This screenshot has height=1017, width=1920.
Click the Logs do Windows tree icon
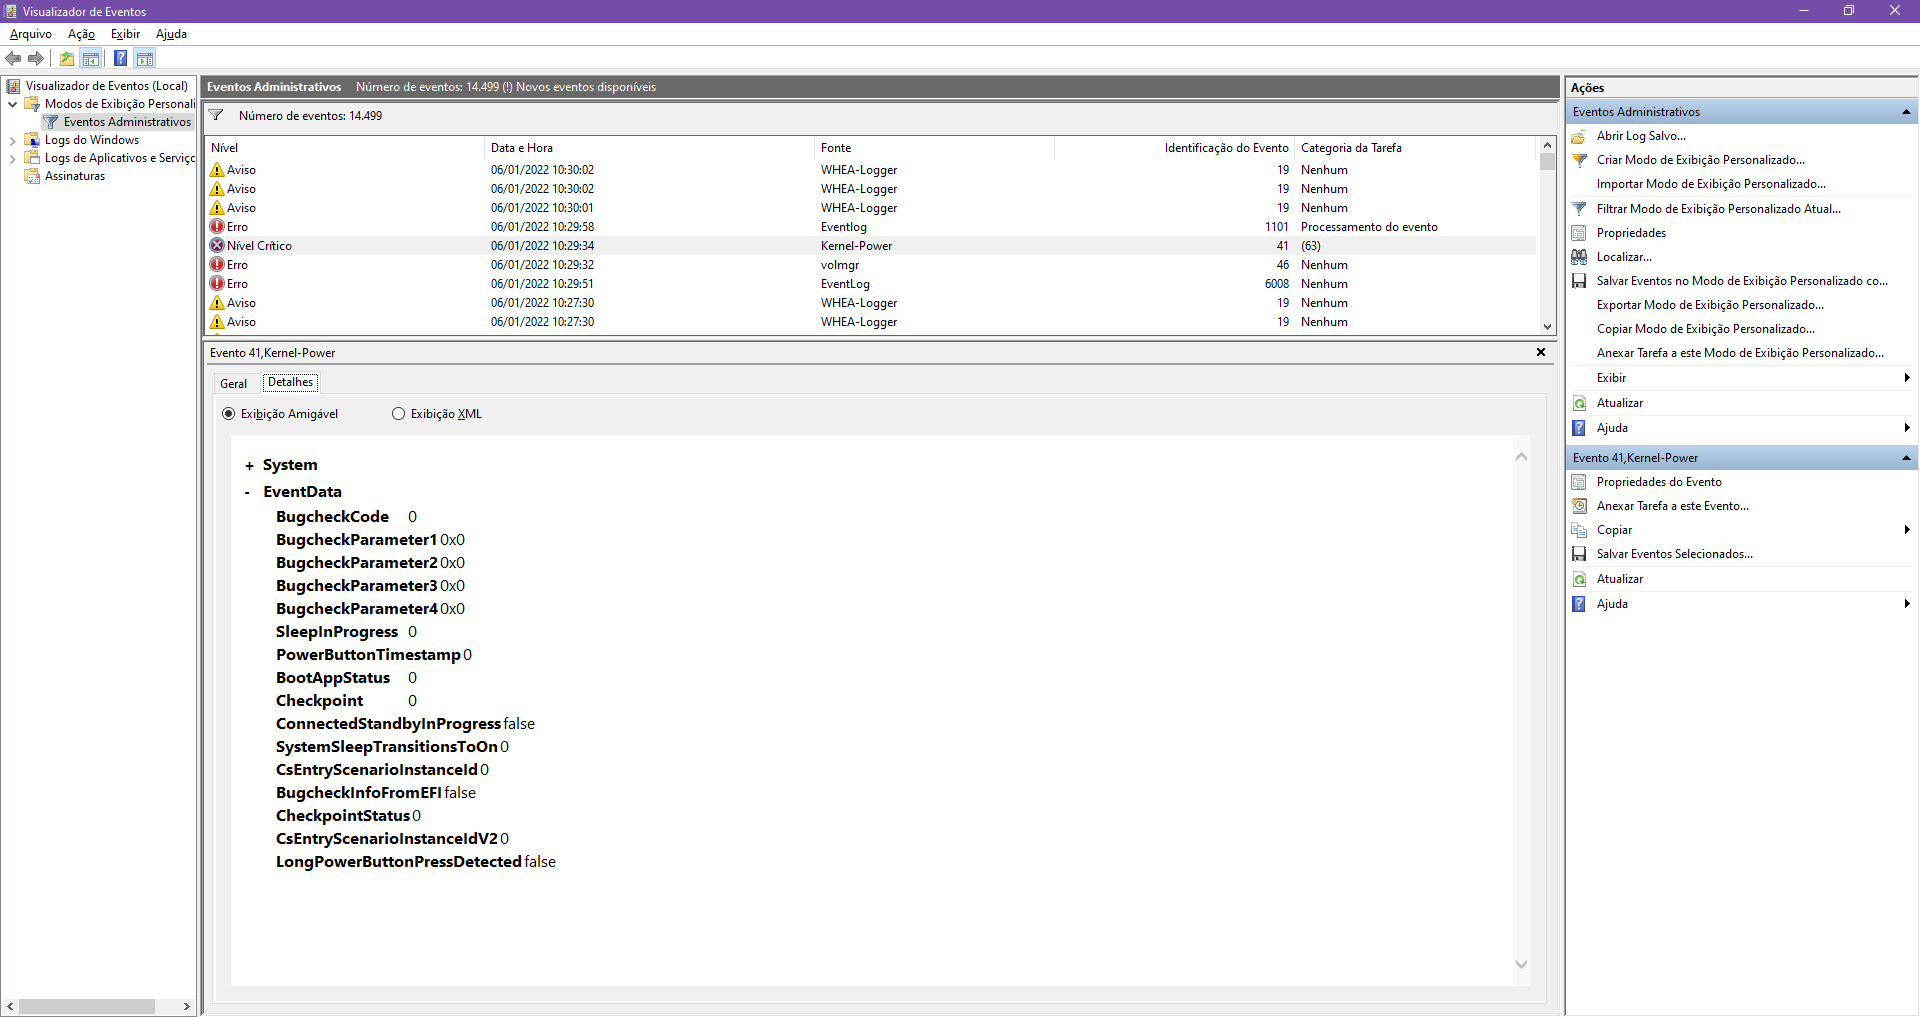coord(32,140)
